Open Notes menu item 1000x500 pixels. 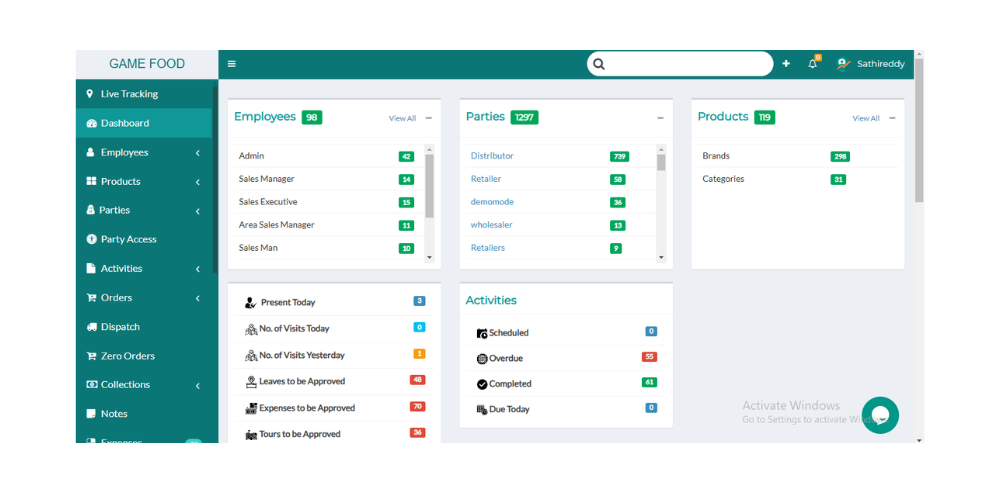(143, 414)
